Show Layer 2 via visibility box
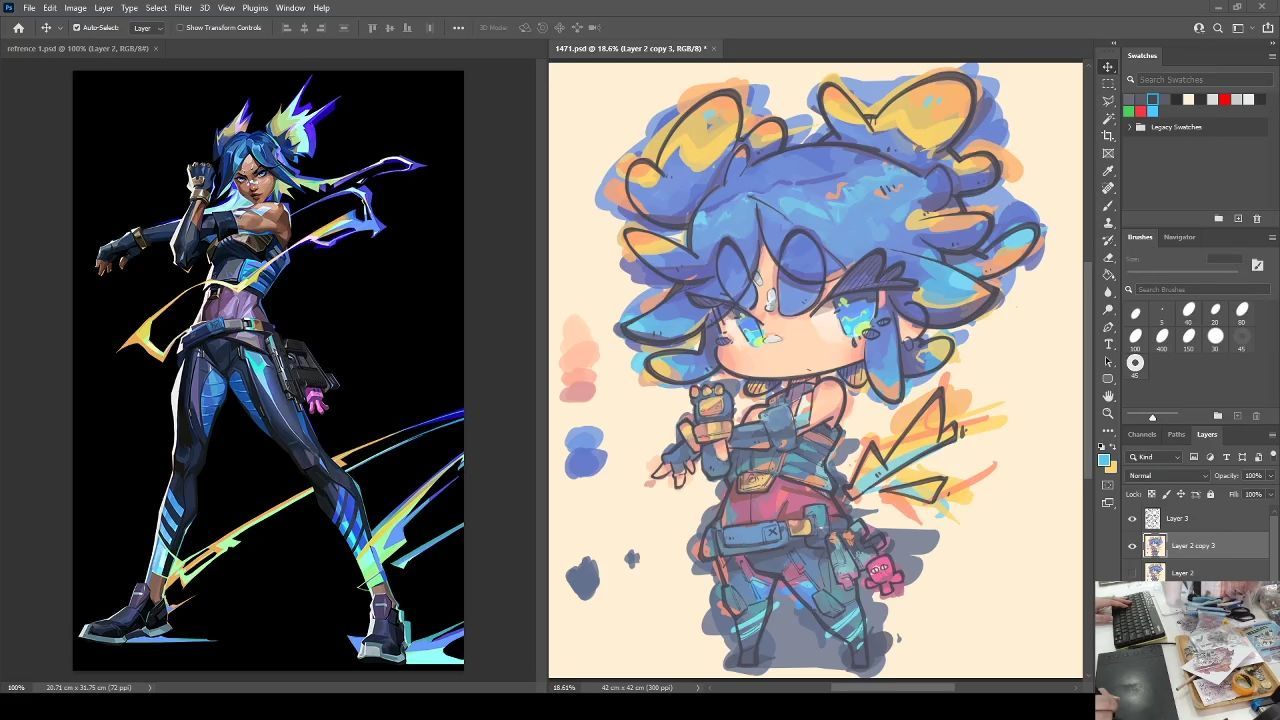Image resolution: width=1280 pixels, height=720 pixels. pyautogui.click(x=1132, y=572)
